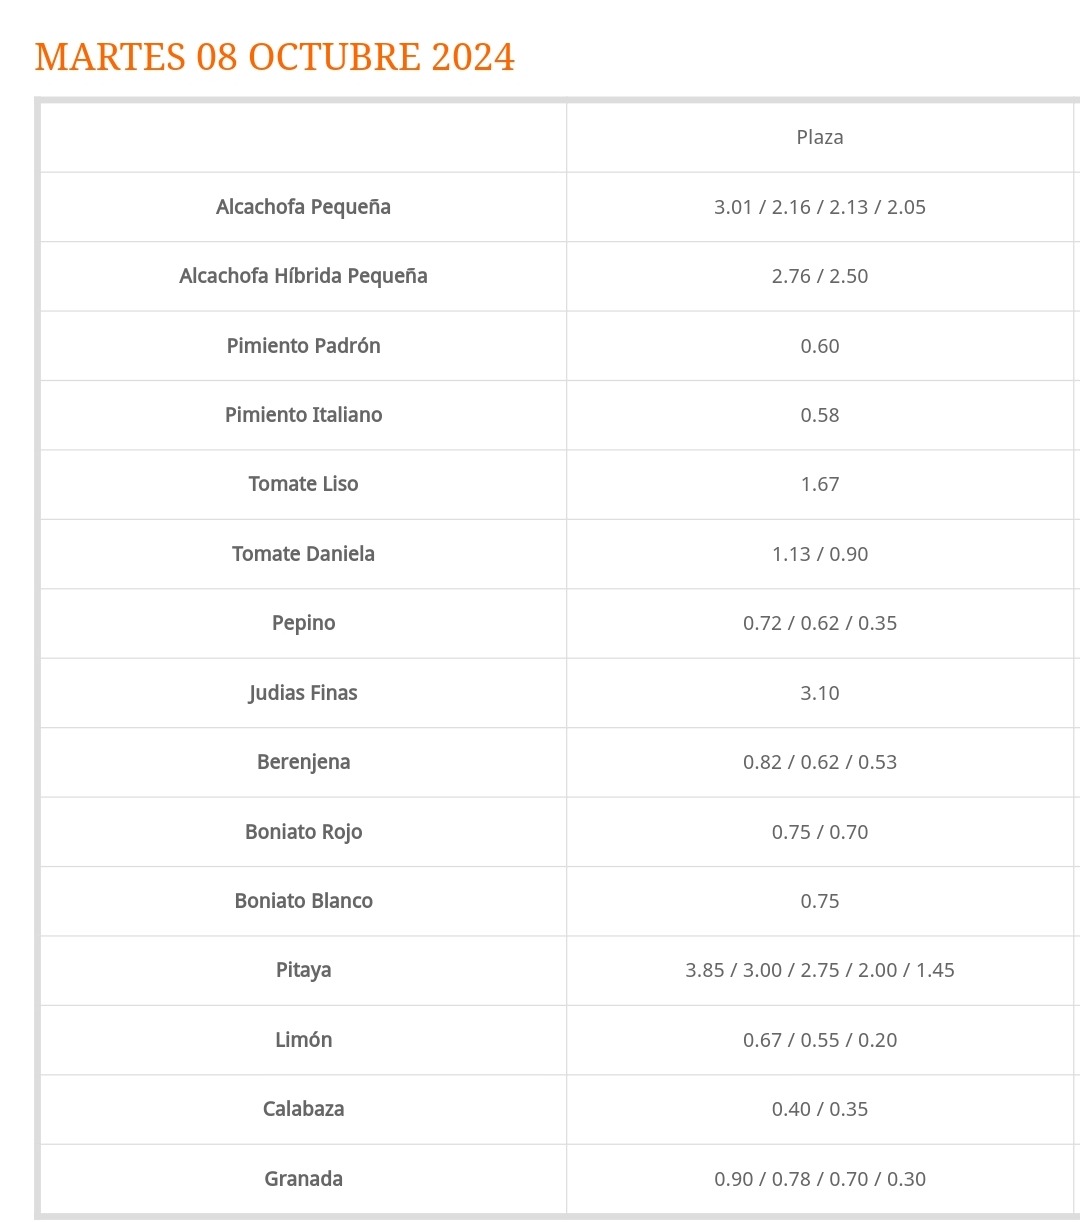The width and height of the screenshot is (1080, 1222).
Task: Click the Berenjena product name
Action: tap(303, 762)
